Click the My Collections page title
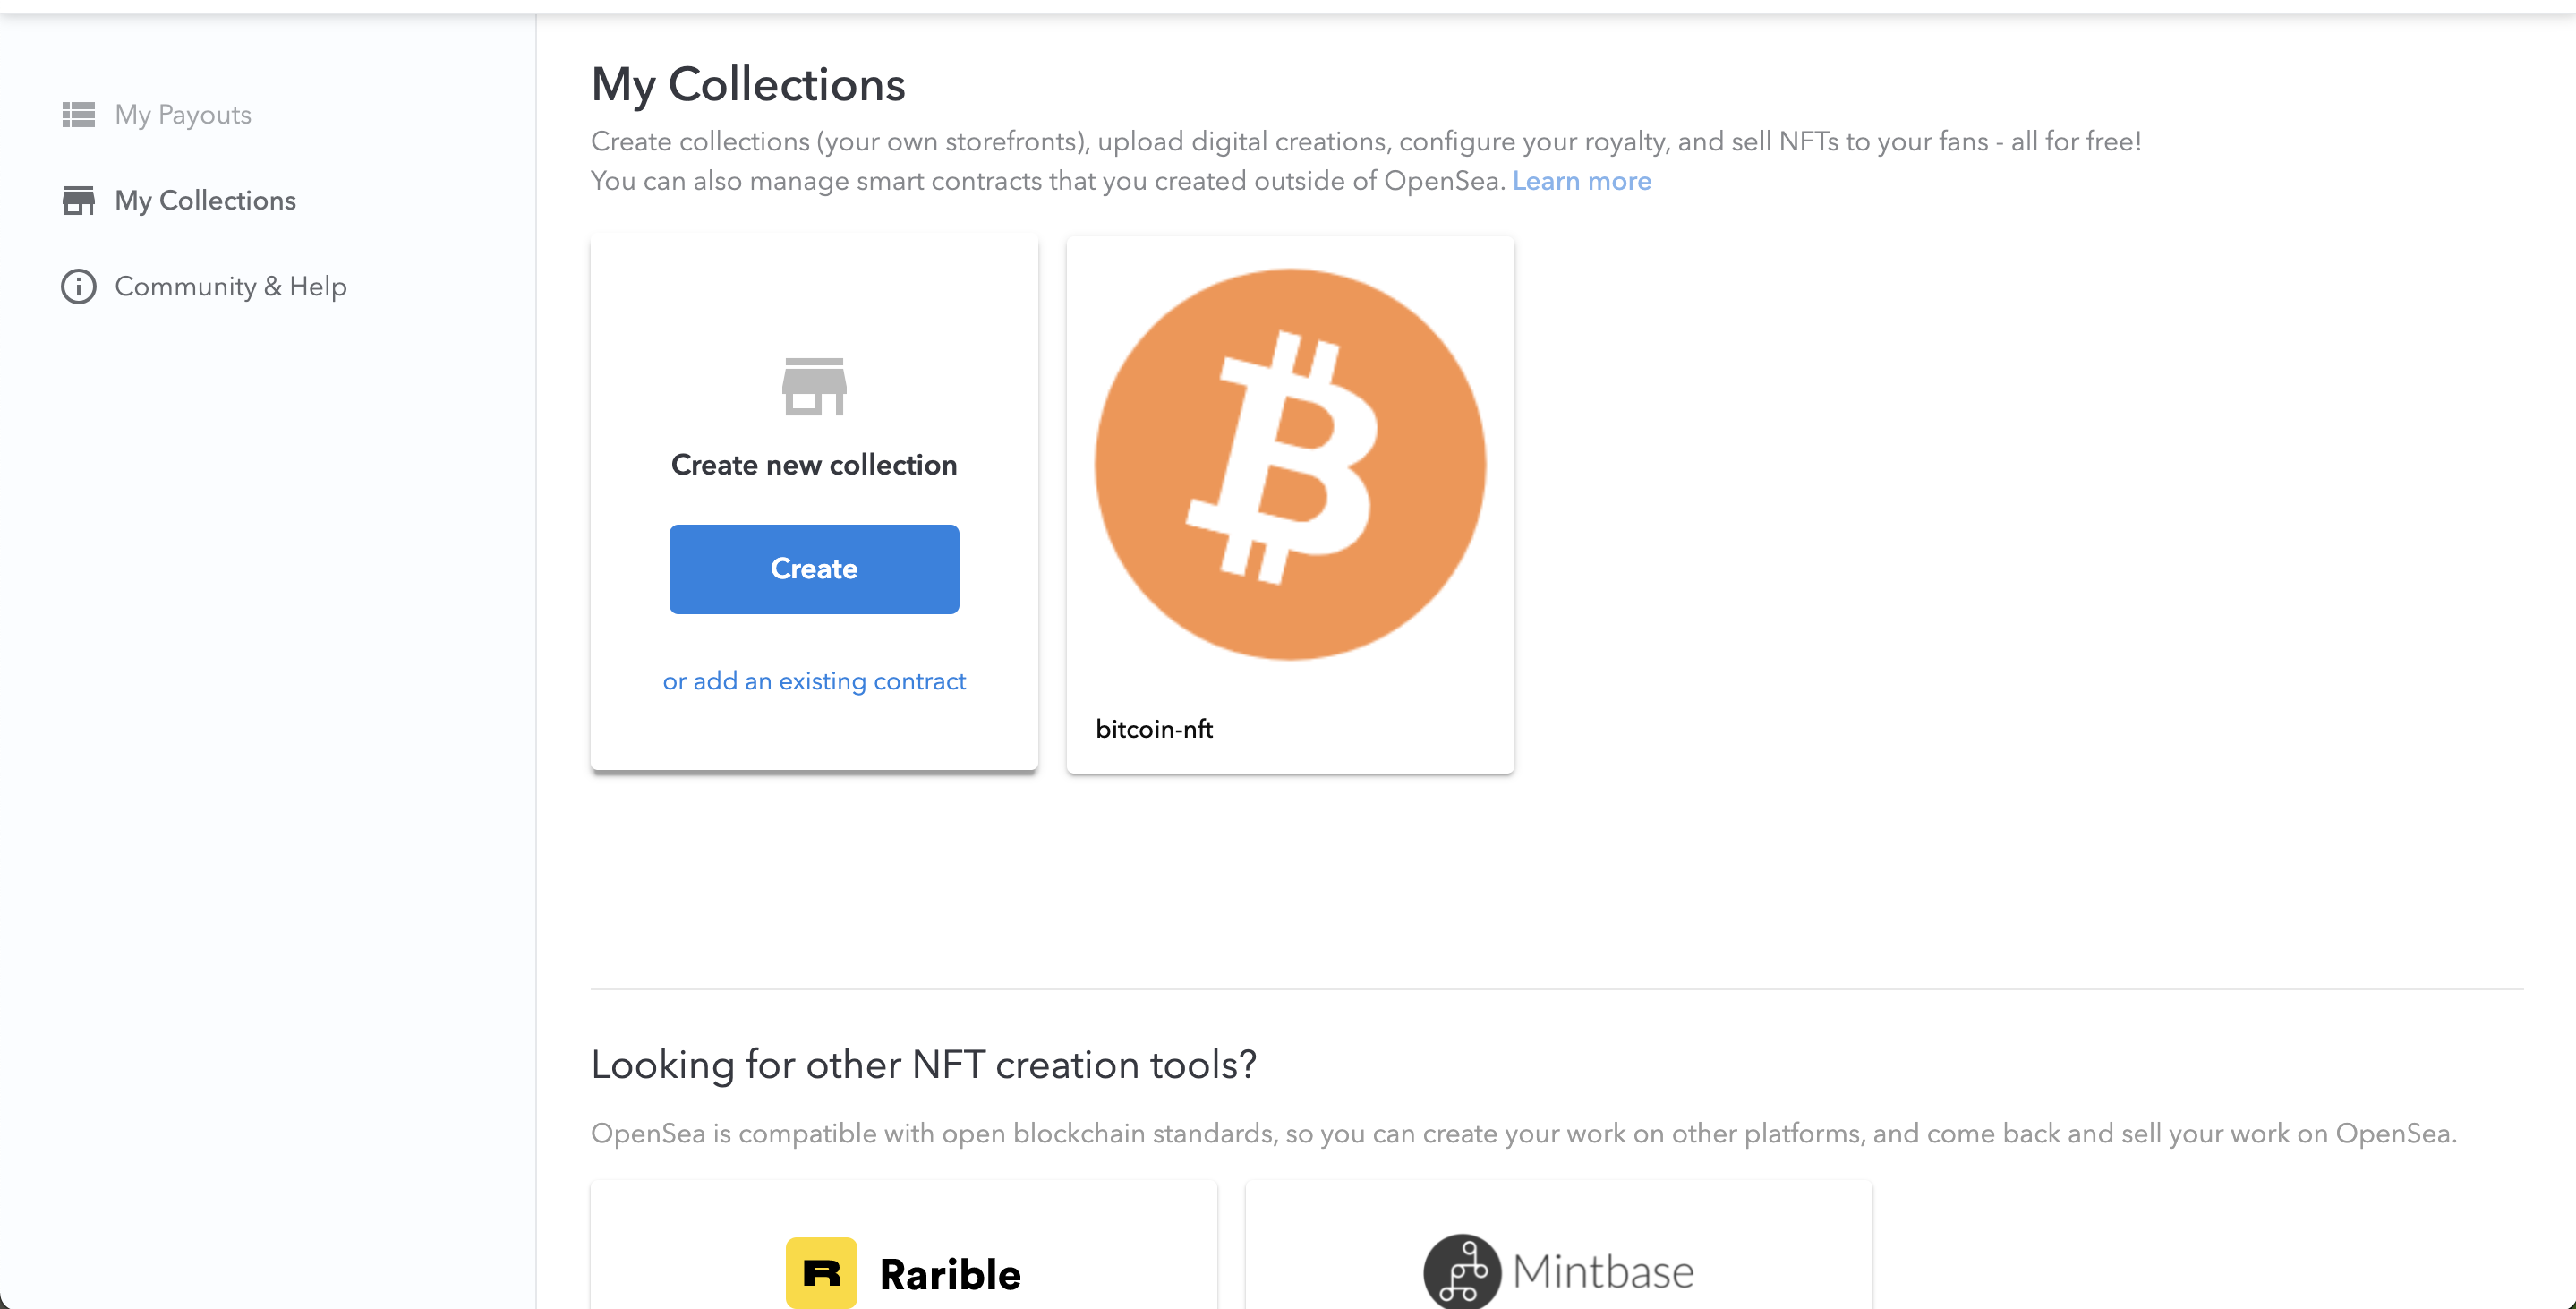This screenshot has height=1309, width=2576. pos(748,85)
